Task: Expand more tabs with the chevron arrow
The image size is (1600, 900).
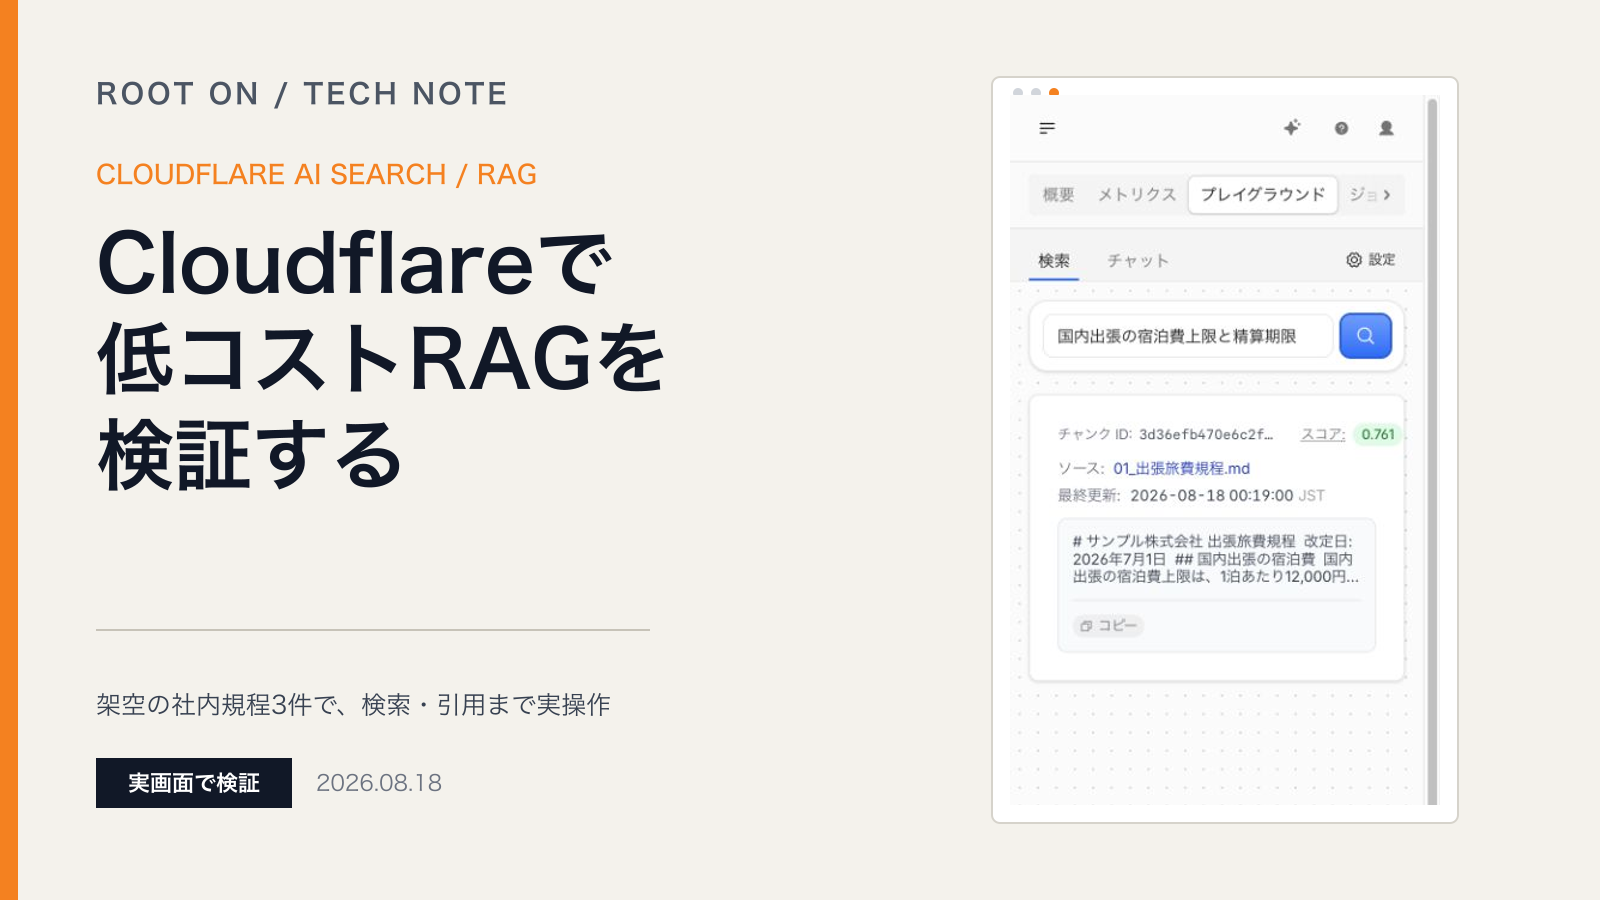Action: pos(1387,195)
